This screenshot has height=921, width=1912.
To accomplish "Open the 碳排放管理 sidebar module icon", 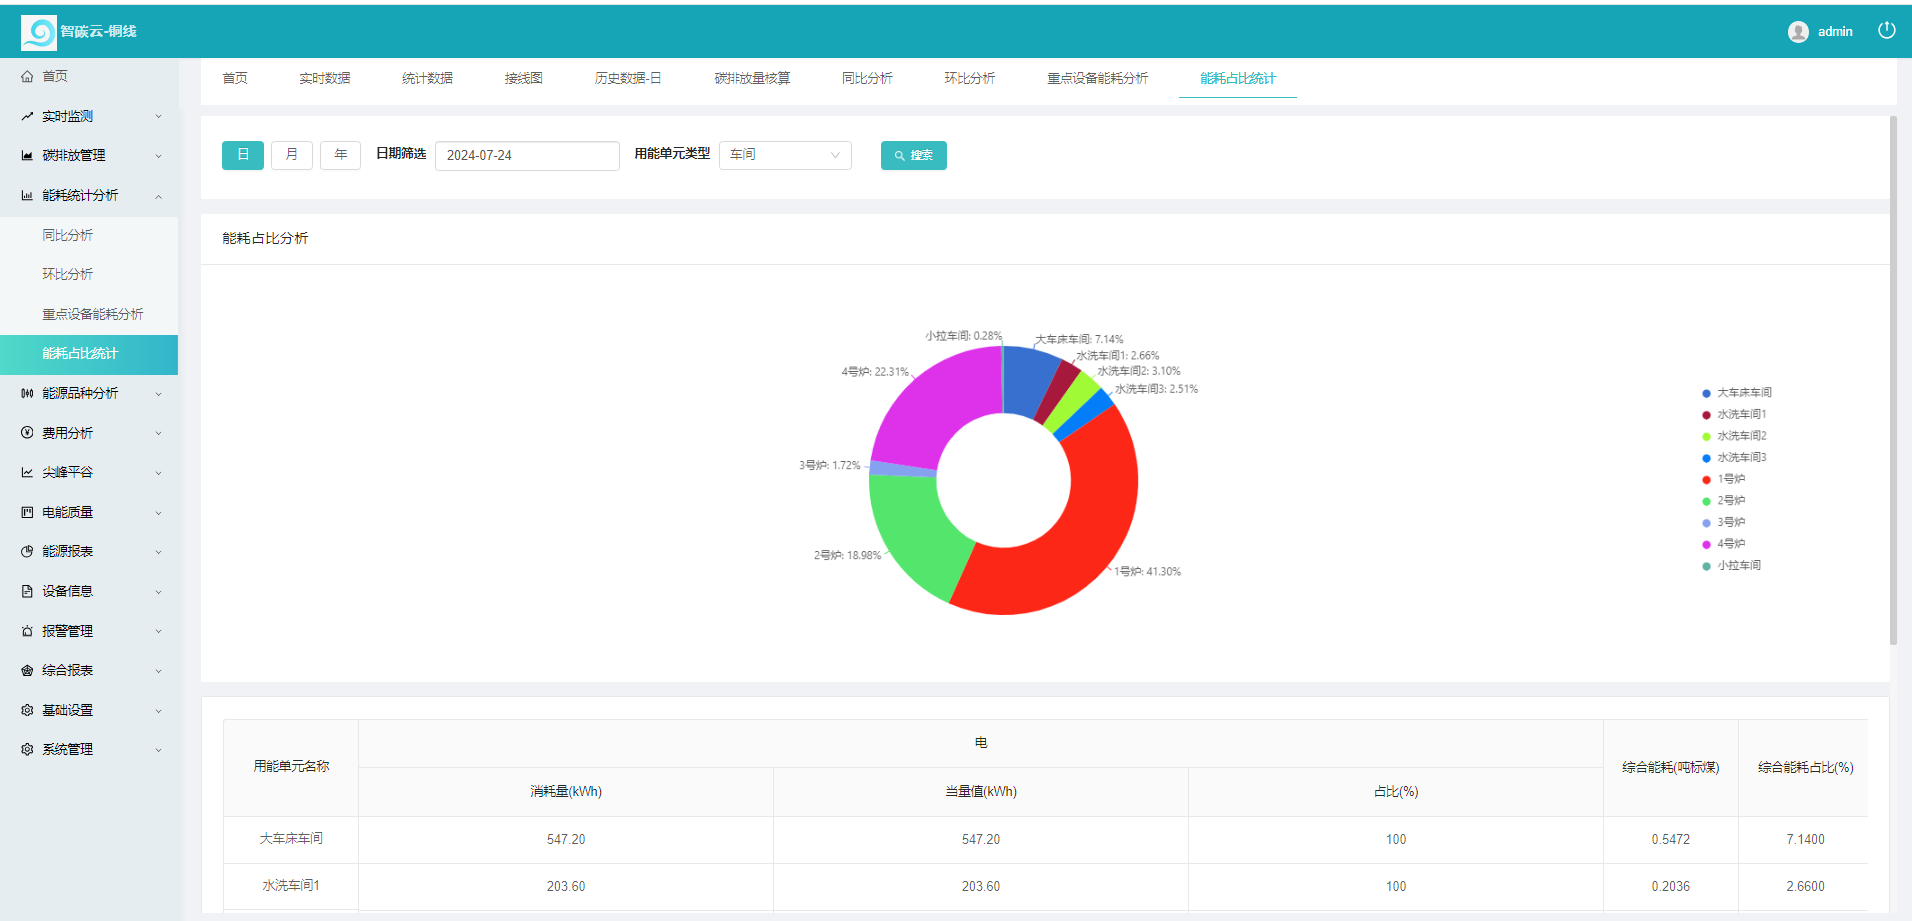I will click(x=27, y=155).
